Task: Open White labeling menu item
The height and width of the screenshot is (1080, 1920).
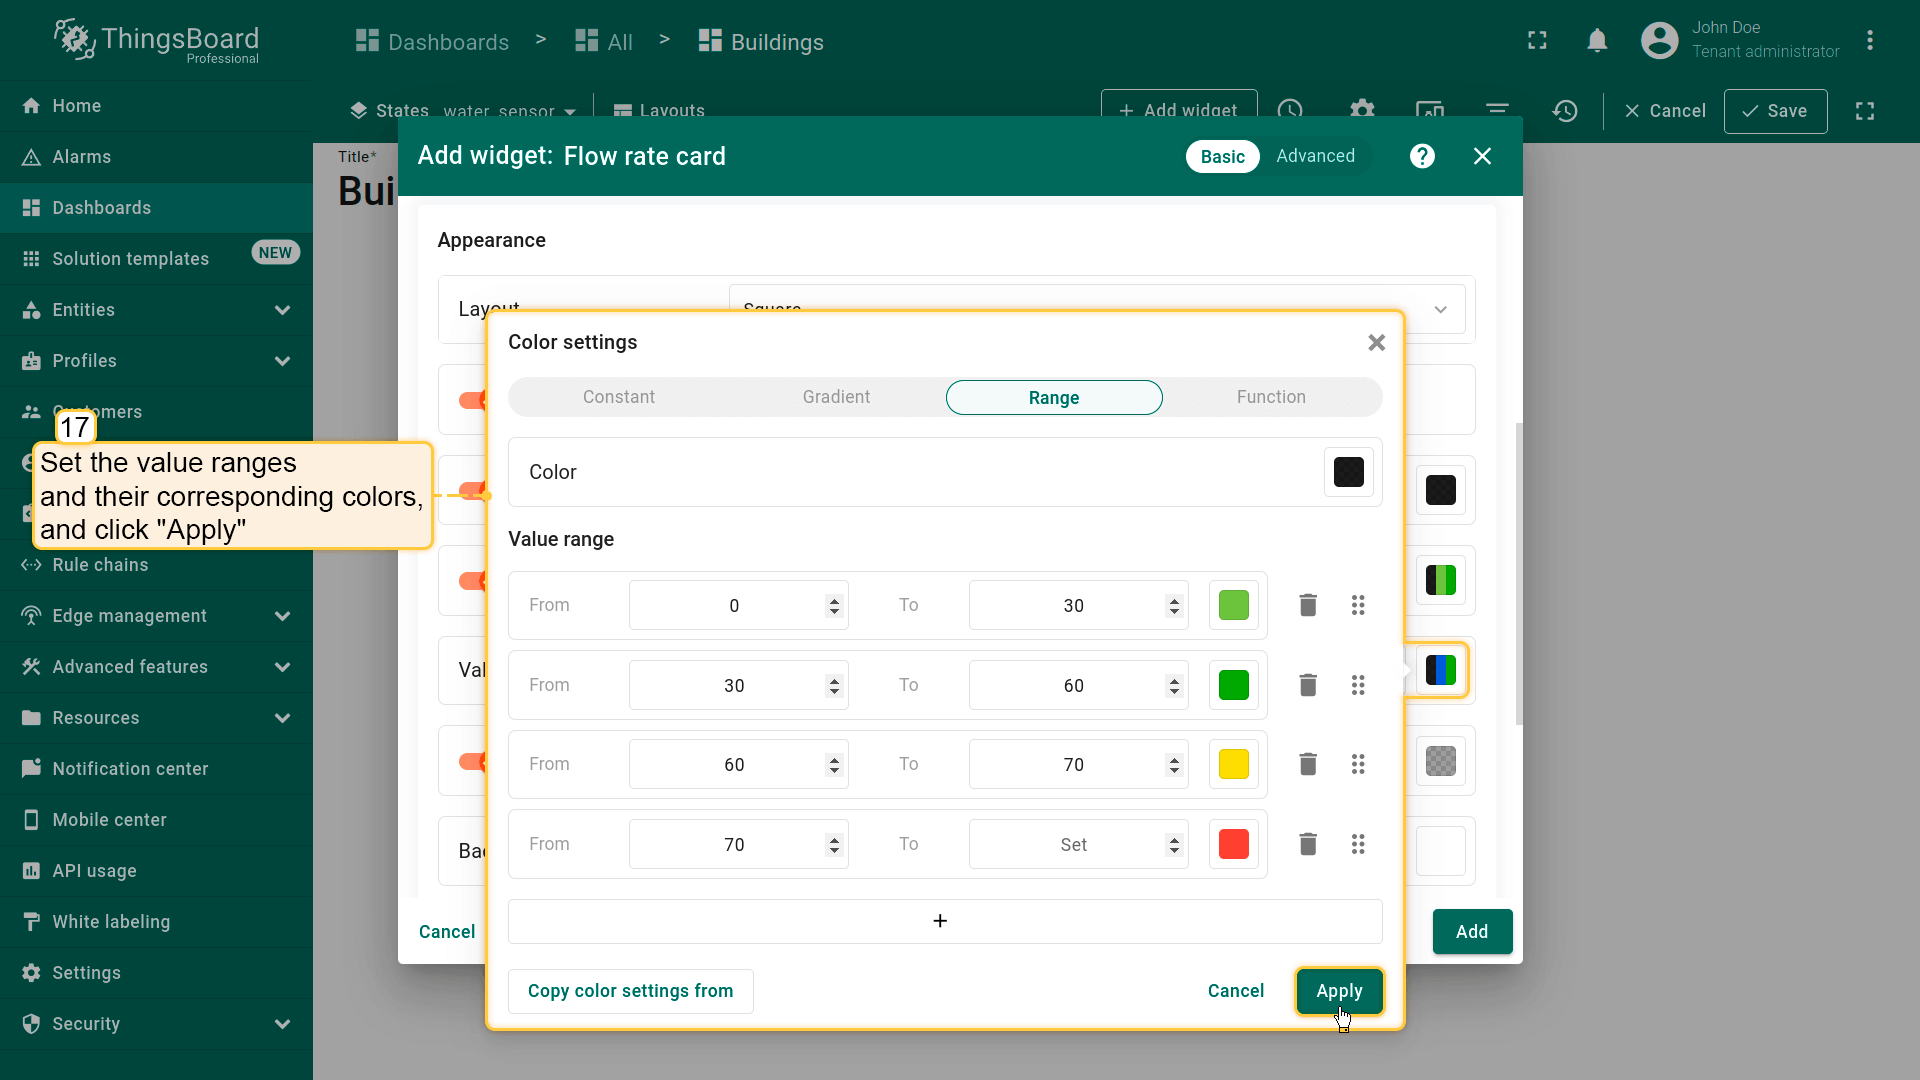Action: click(111, 922)
